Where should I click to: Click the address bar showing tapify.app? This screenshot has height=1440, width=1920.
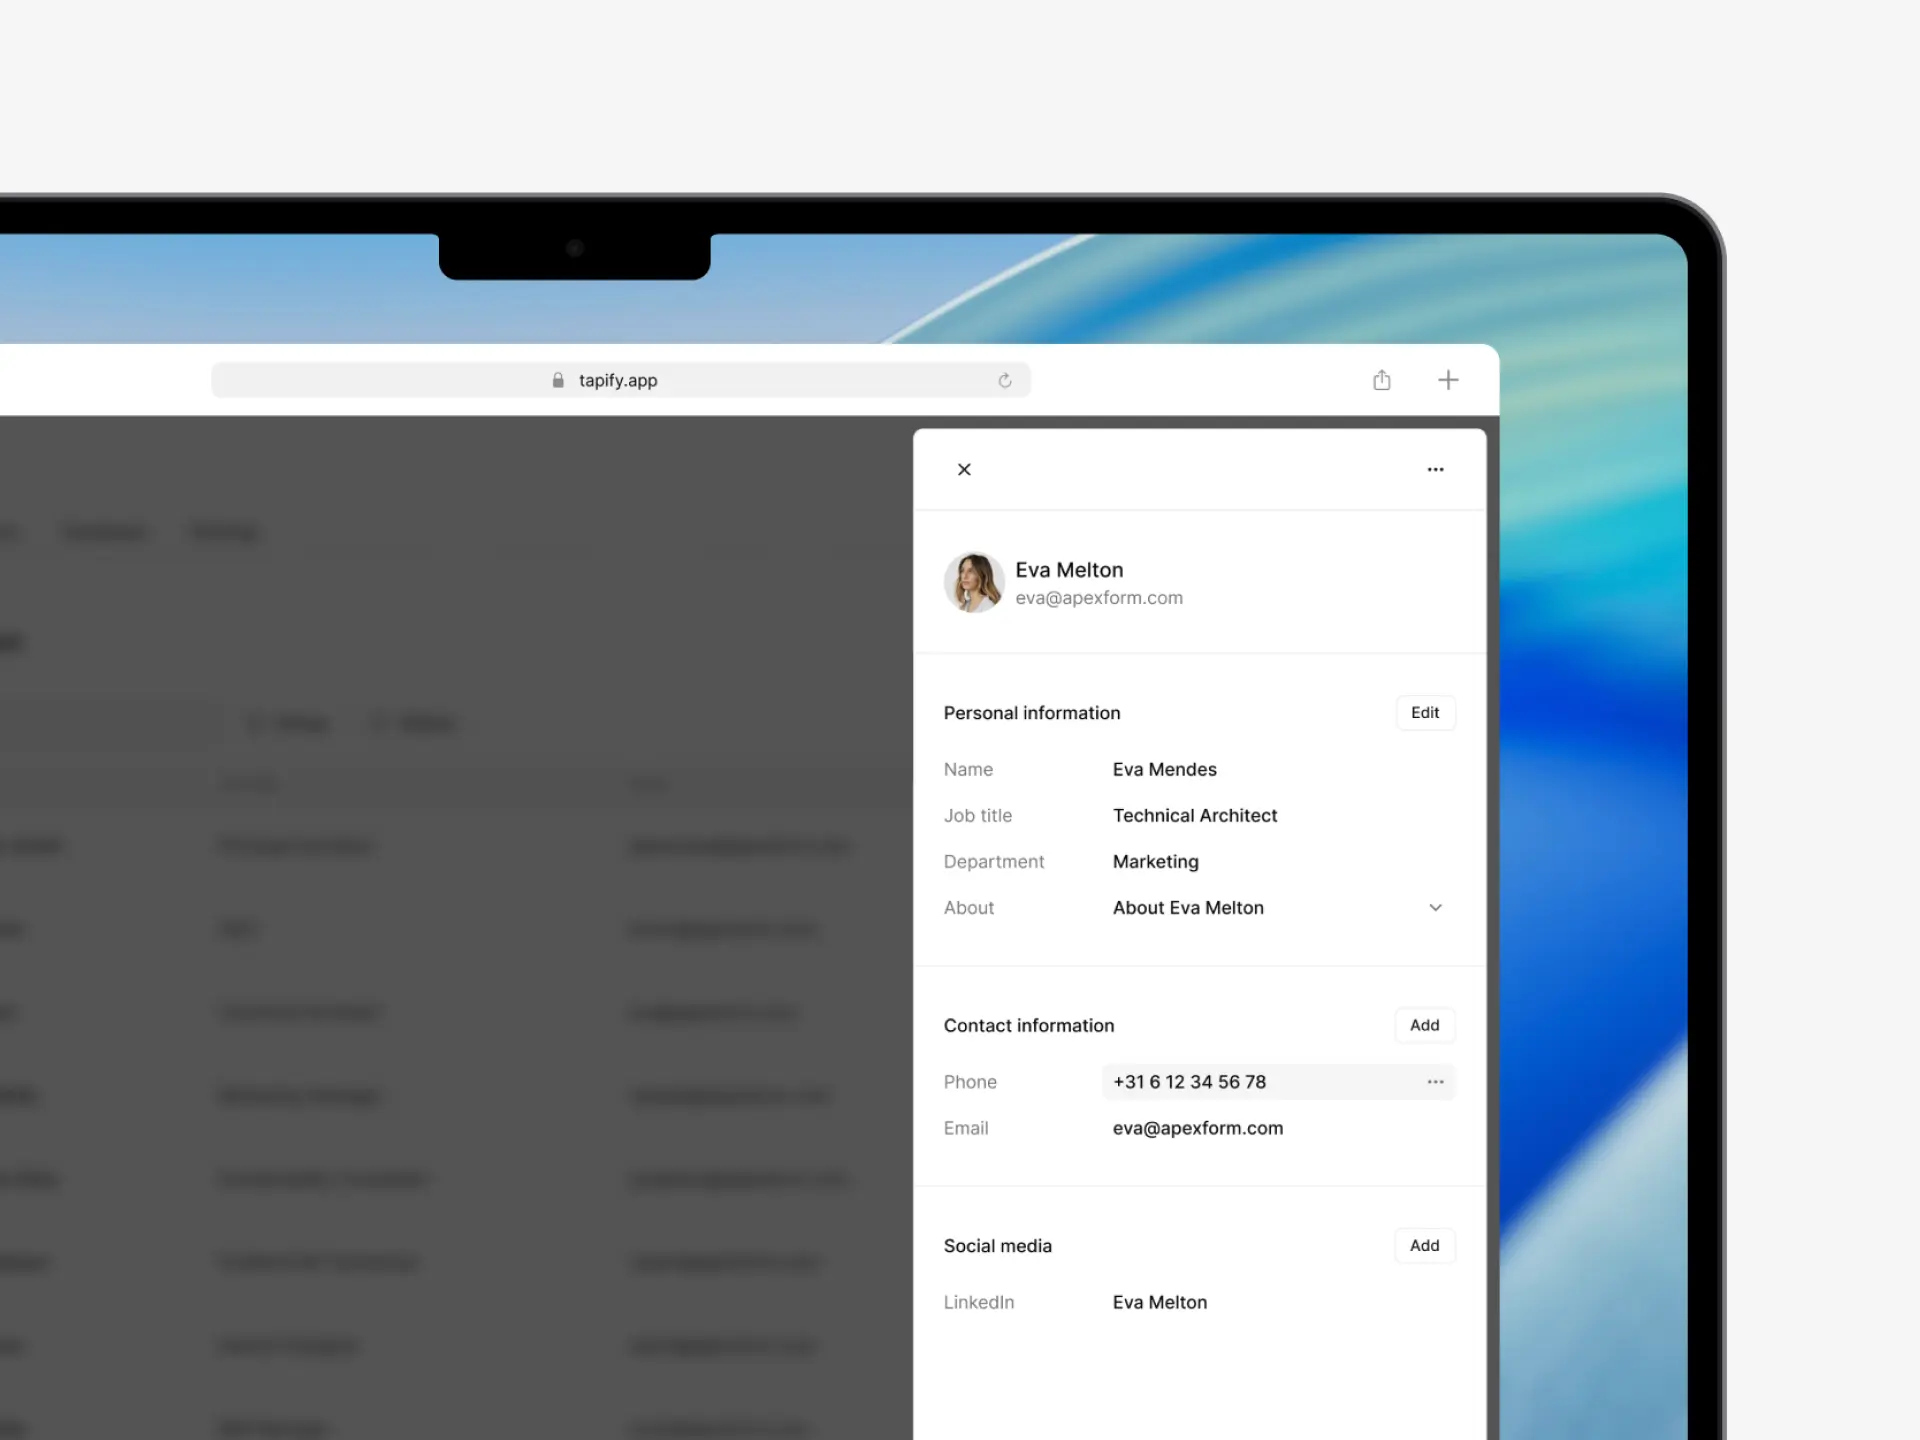click(x=619, y=380)
